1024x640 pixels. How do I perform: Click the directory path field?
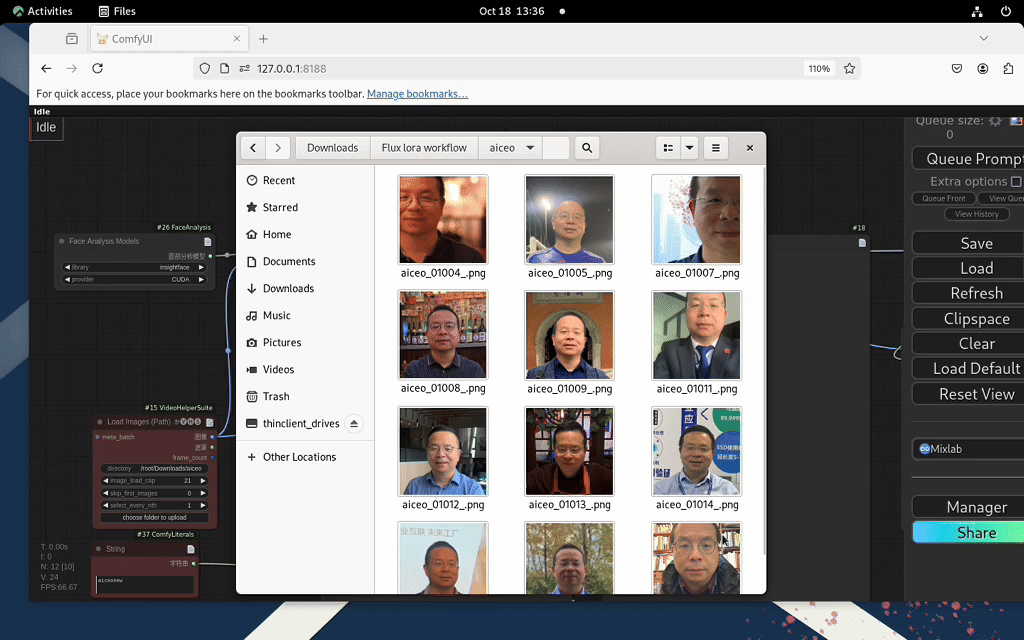click(x=154, y=468)
